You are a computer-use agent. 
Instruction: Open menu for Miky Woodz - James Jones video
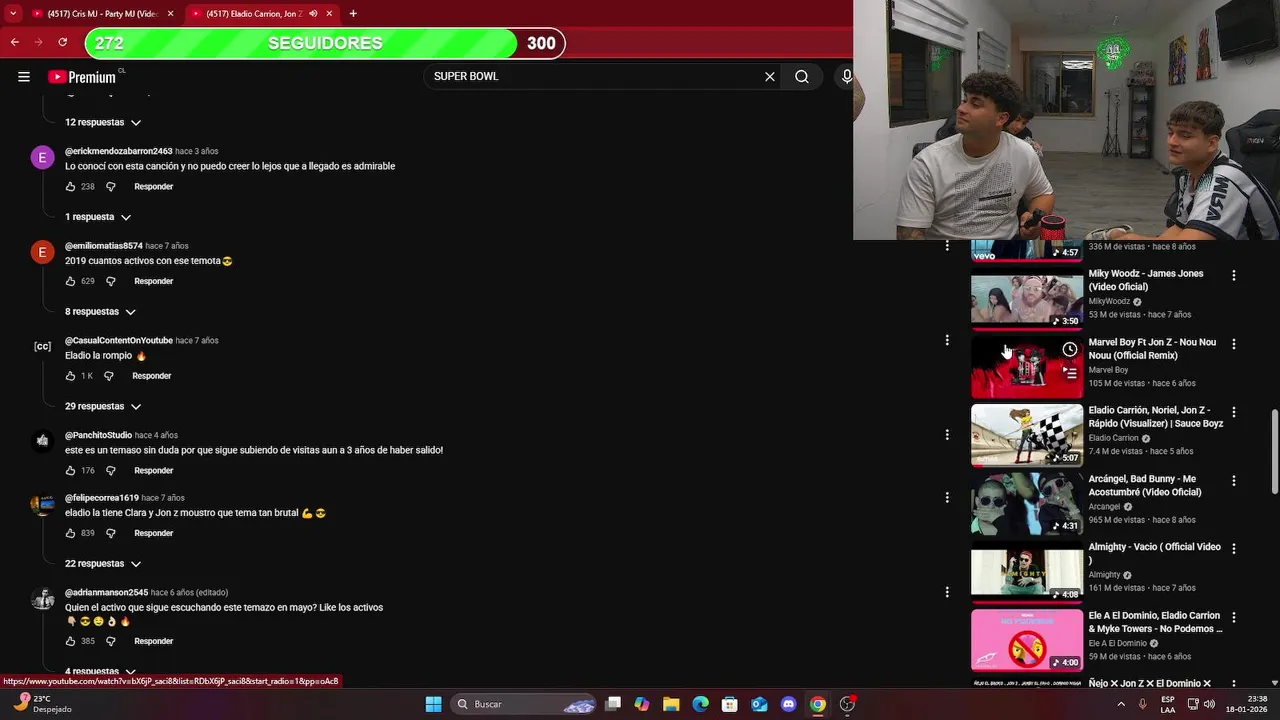pos(1234,275)
